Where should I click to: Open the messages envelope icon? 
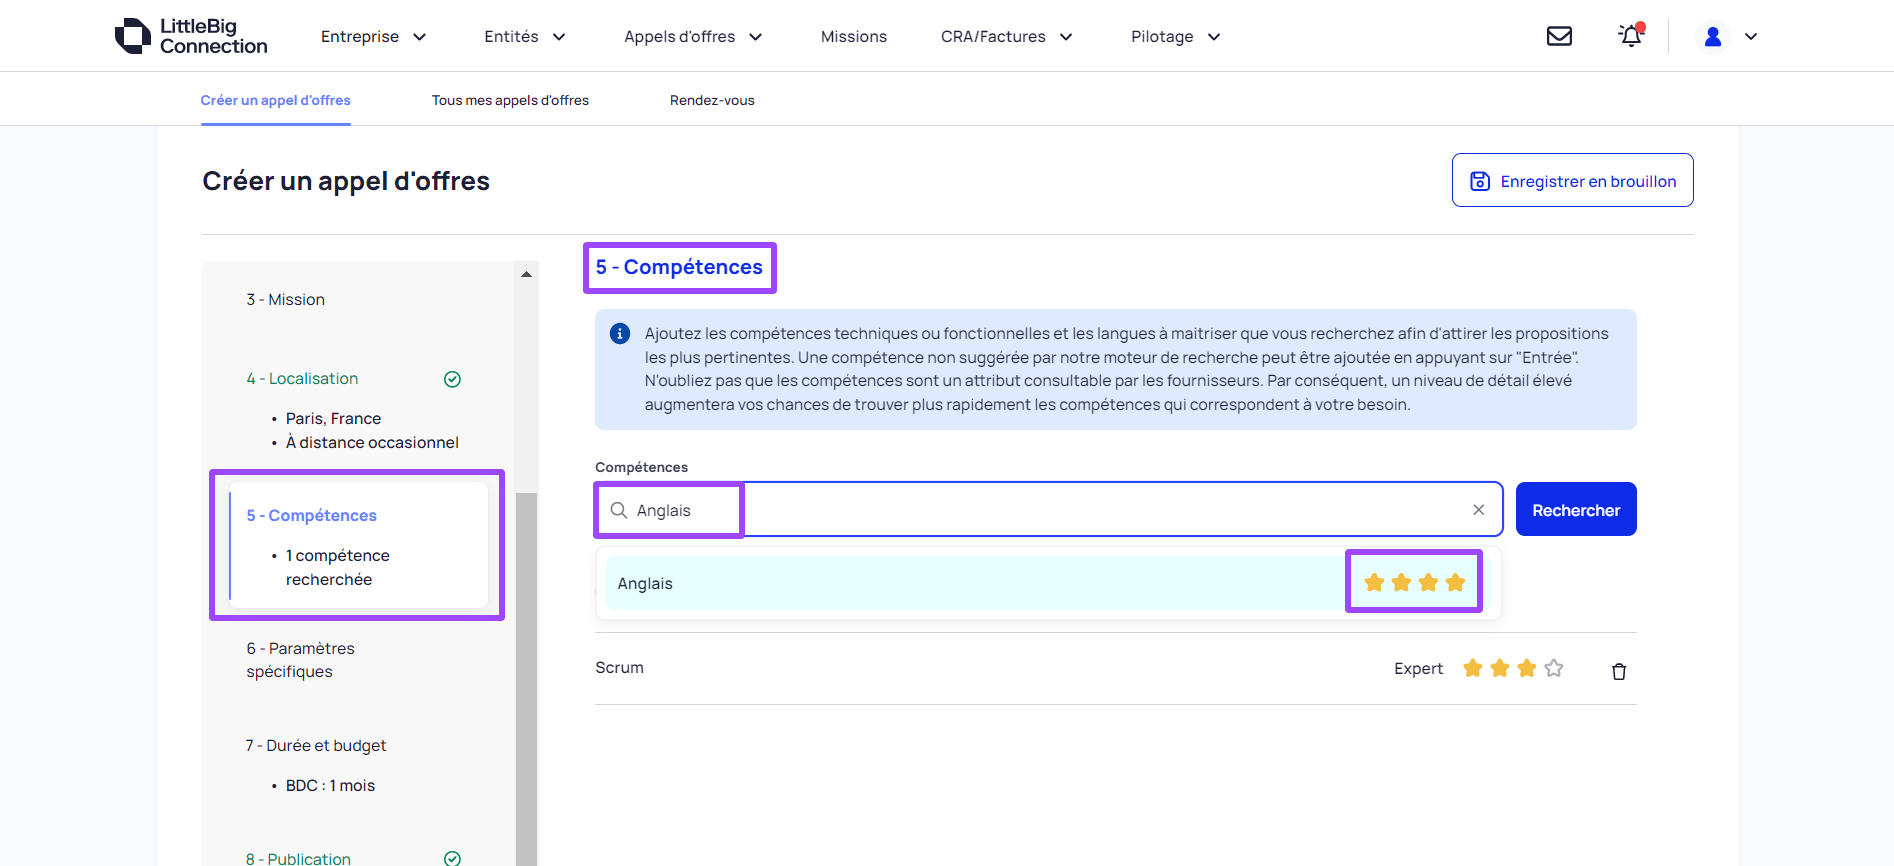click(1559, 36)
